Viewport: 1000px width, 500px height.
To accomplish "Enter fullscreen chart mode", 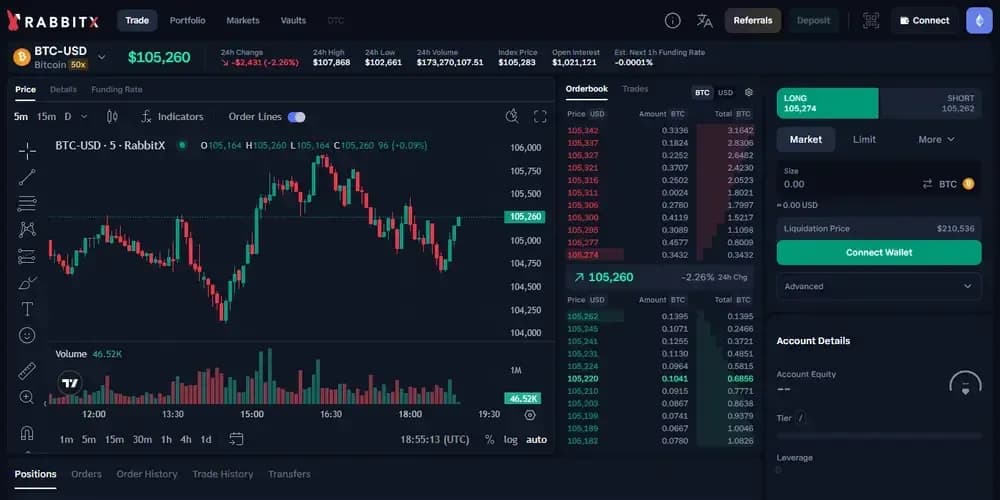I will 540,116.
